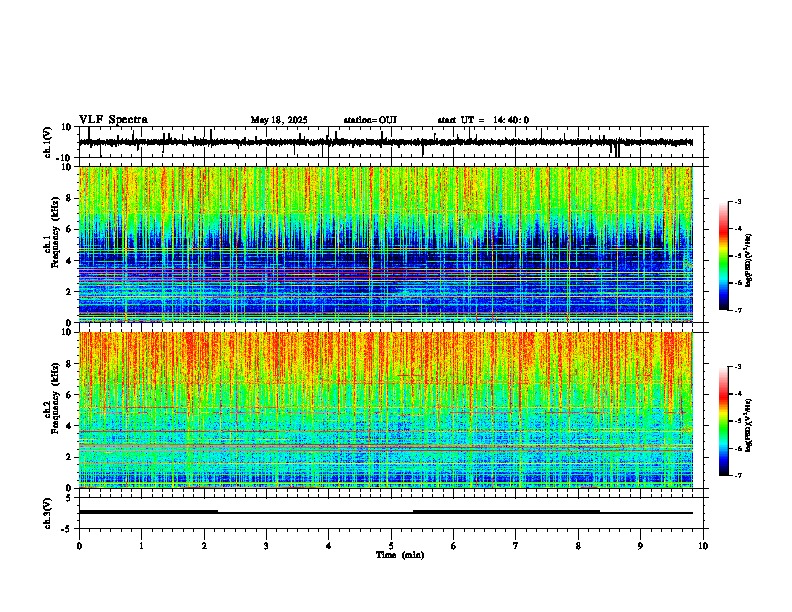Click the ch.2 colorbar "log(PSD)" units label
Image resolution: width=792 pixels, height=612 pixels.
pos(749,425)
